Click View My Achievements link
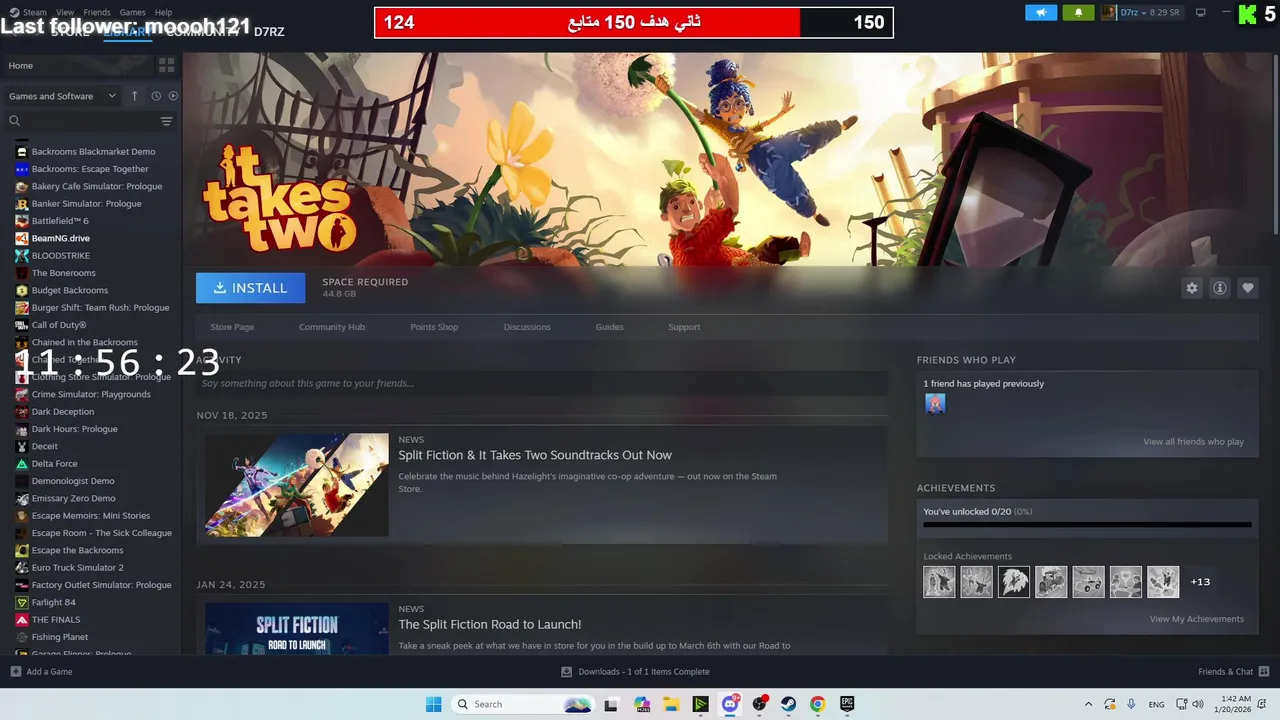Viewport: 1280px width, 720px height. pos(1197,619)
